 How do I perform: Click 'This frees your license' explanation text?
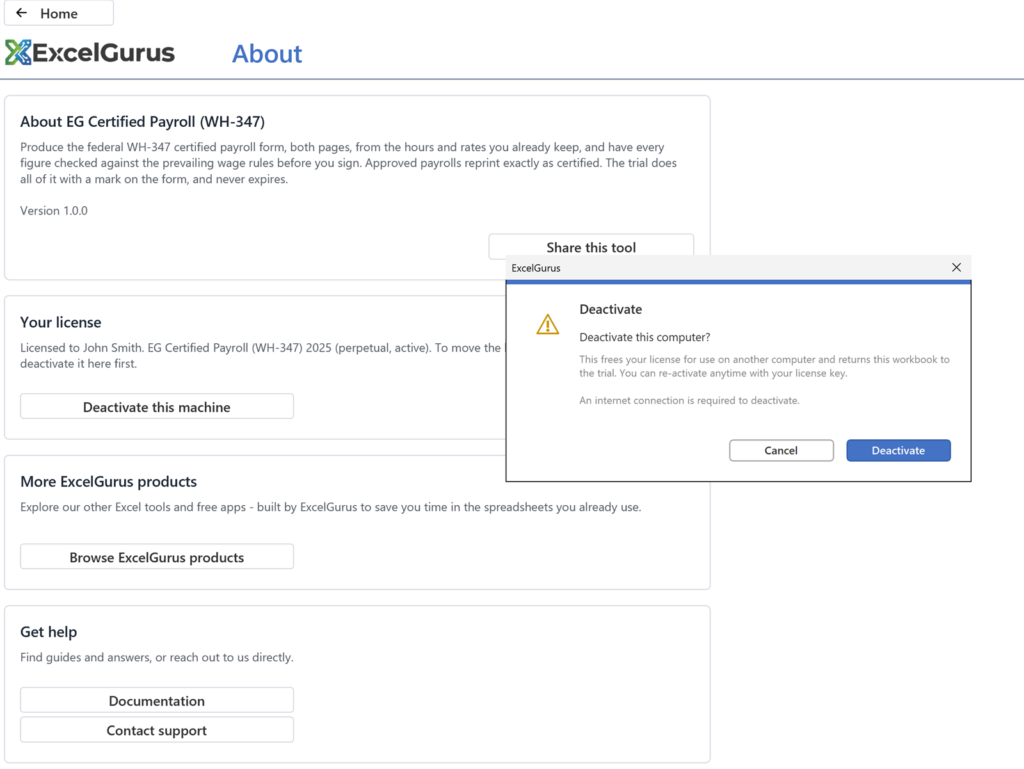pyautogui.click(x=764, y=366)
